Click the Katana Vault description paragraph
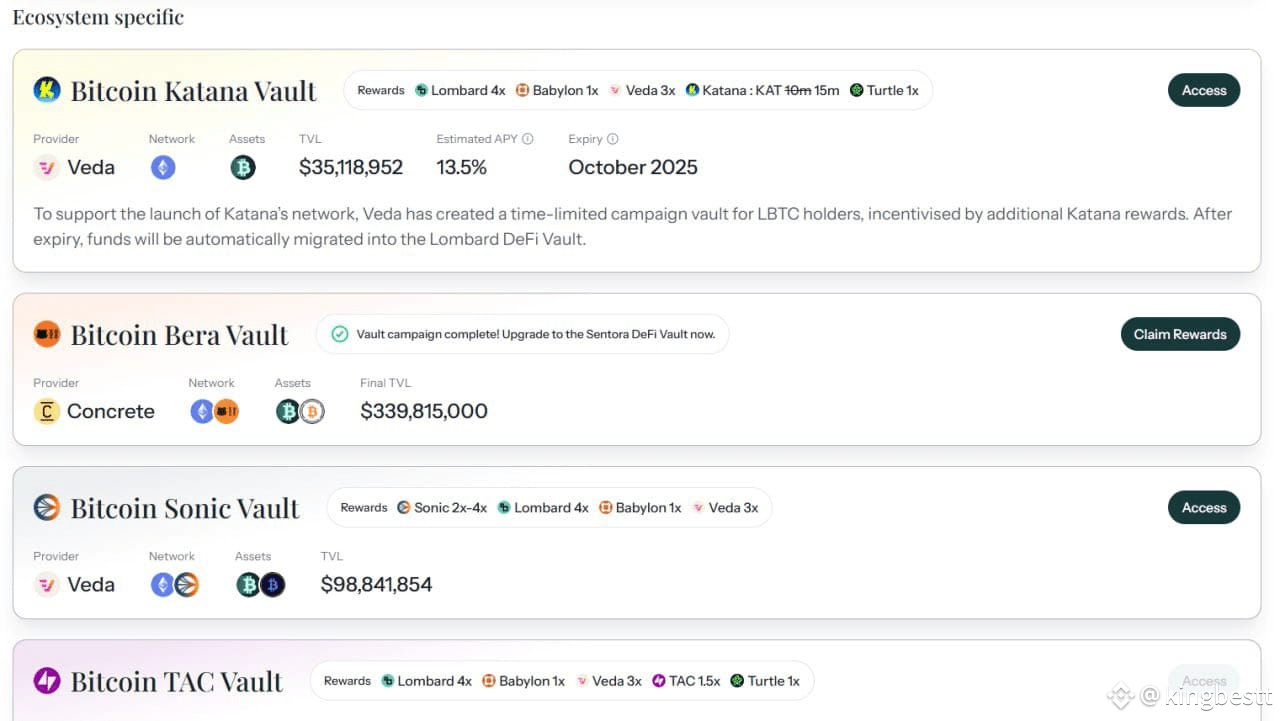 [633, 226]
